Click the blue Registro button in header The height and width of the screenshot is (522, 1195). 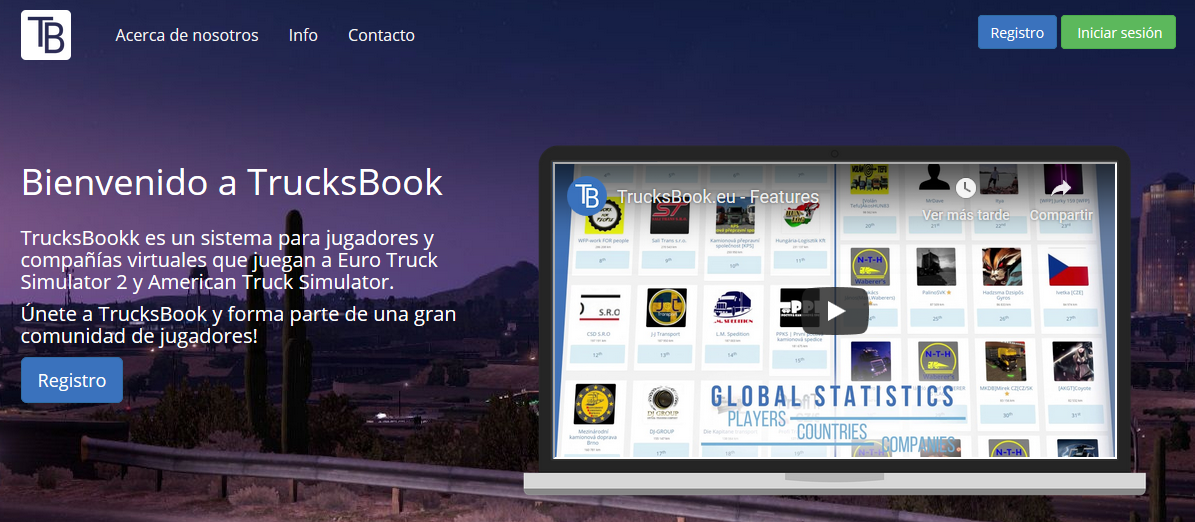point(1017,32)
